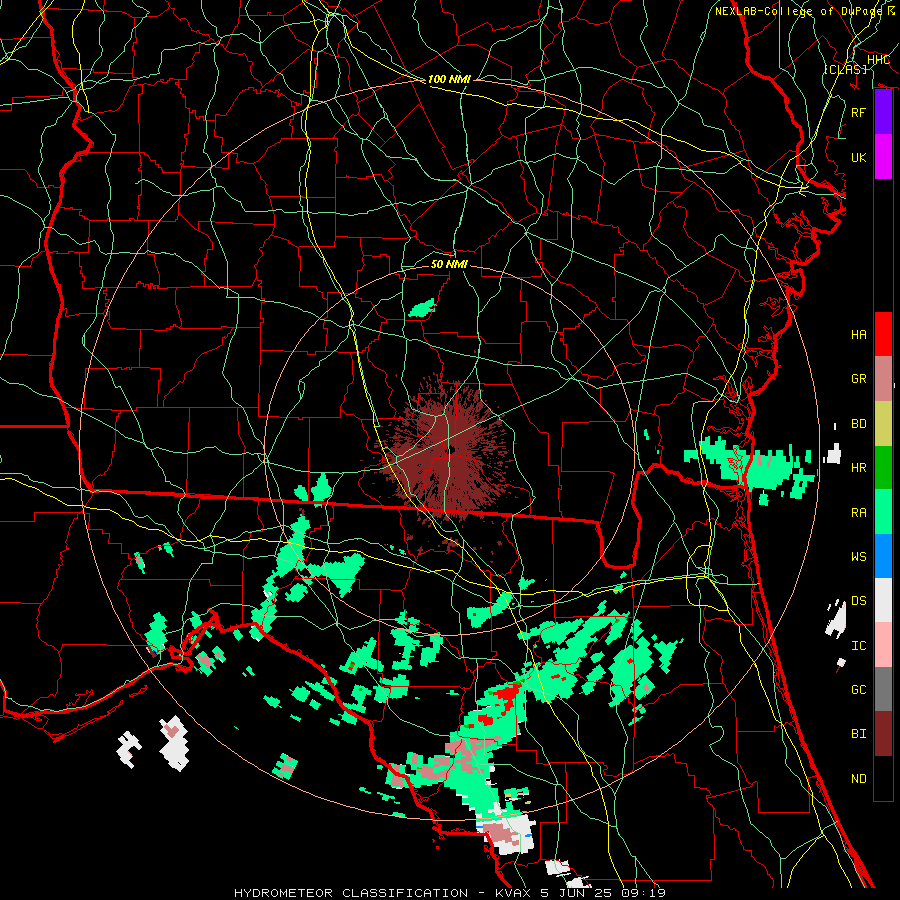Click the ND black legend swatch
The width and height of the screenshot is (900, 900).
pos(883,778)
